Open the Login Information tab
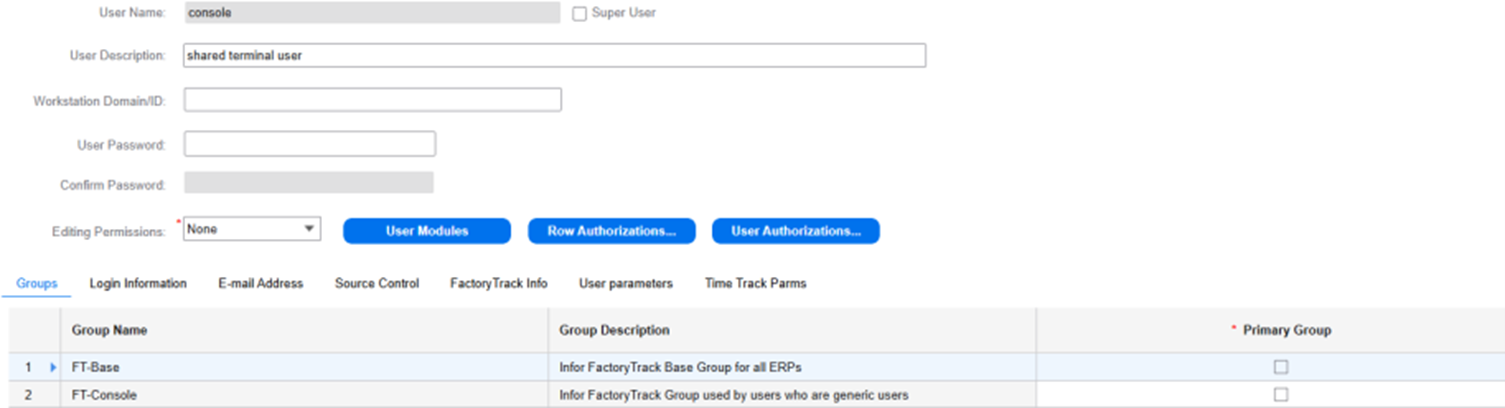Viewport: 1505px width, 408px height. (x=138, y=283)
